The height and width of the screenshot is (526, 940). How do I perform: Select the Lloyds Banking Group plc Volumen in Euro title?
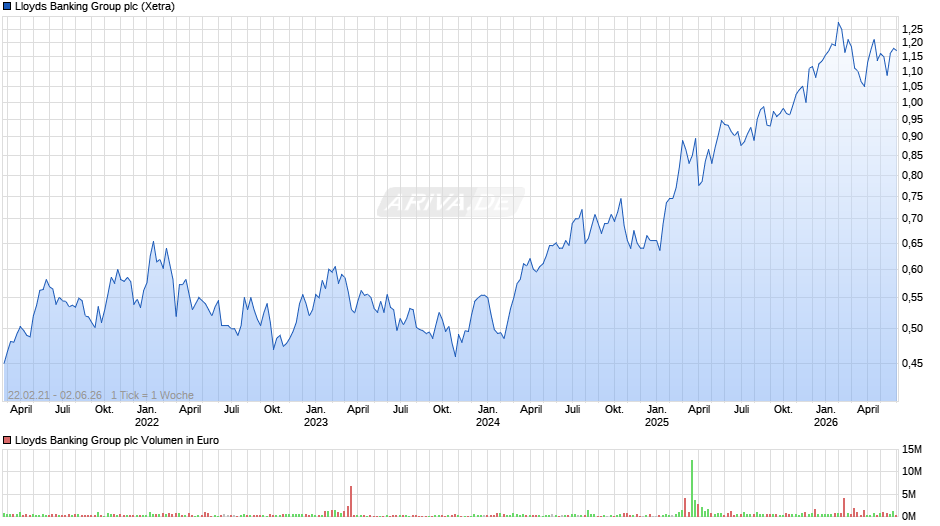pyautogui.click(x=117, y=440)
